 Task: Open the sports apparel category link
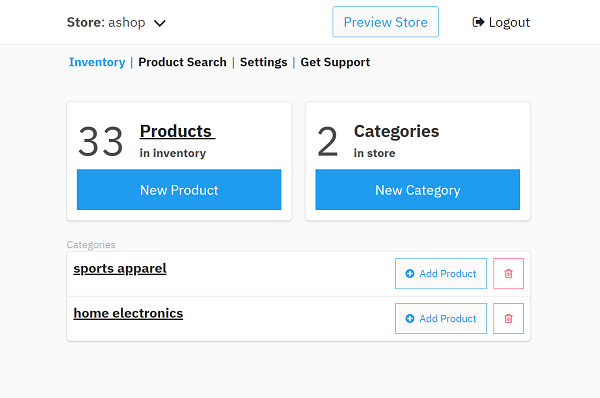pyautogui.click(x=120, y=268)
